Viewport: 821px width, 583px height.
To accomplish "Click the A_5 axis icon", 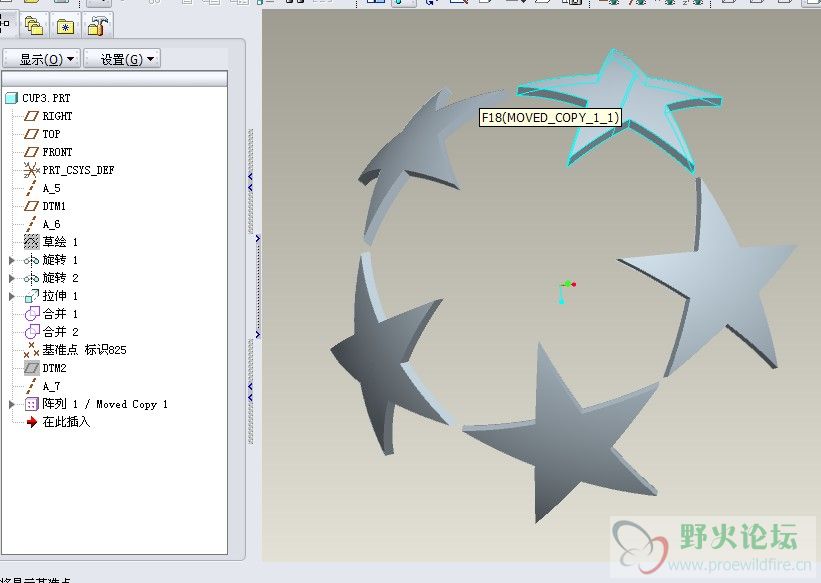I will (31, 188).
